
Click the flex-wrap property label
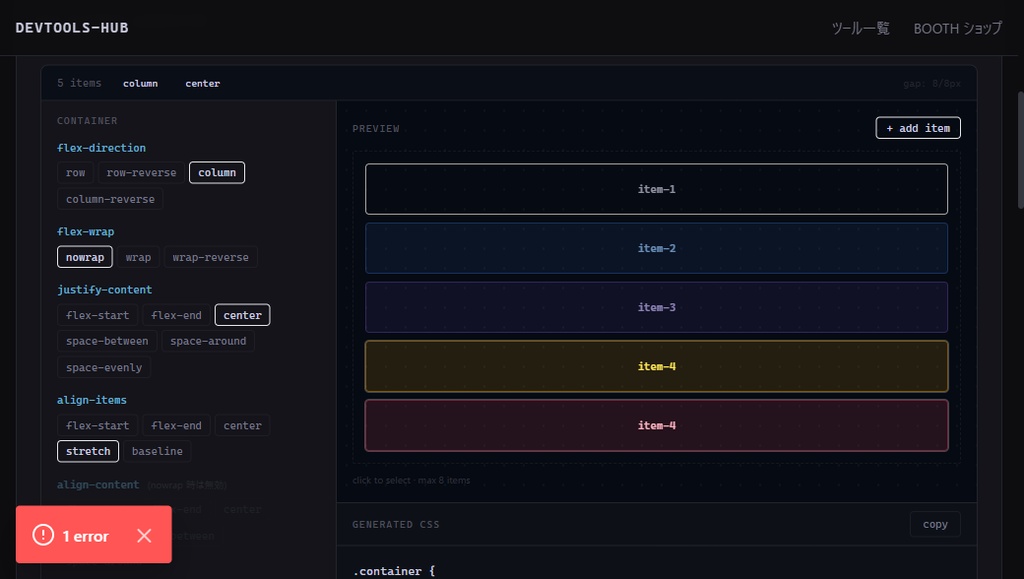coord(86,232)
